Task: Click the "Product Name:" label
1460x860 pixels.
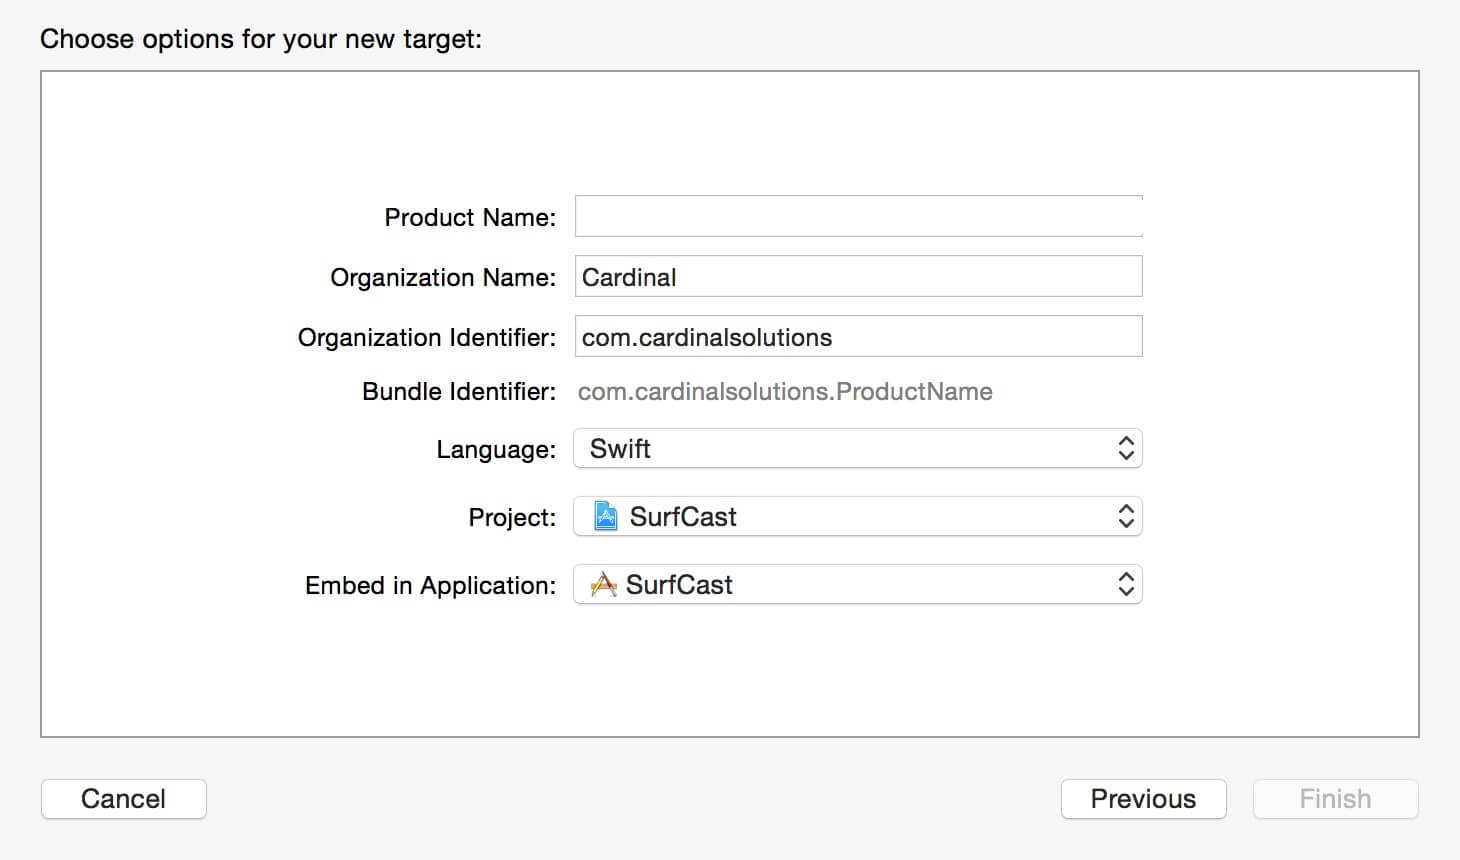Action: (x=470, y=217)
